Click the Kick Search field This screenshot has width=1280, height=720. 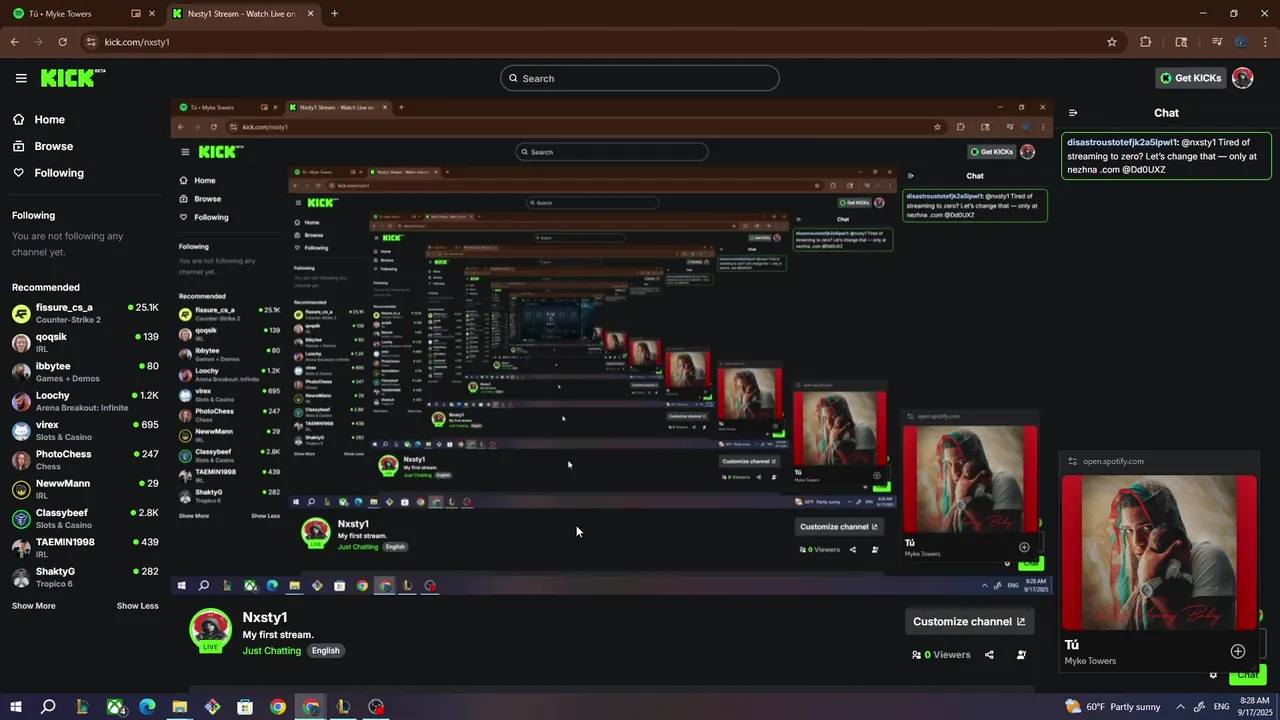click(640, 78)
